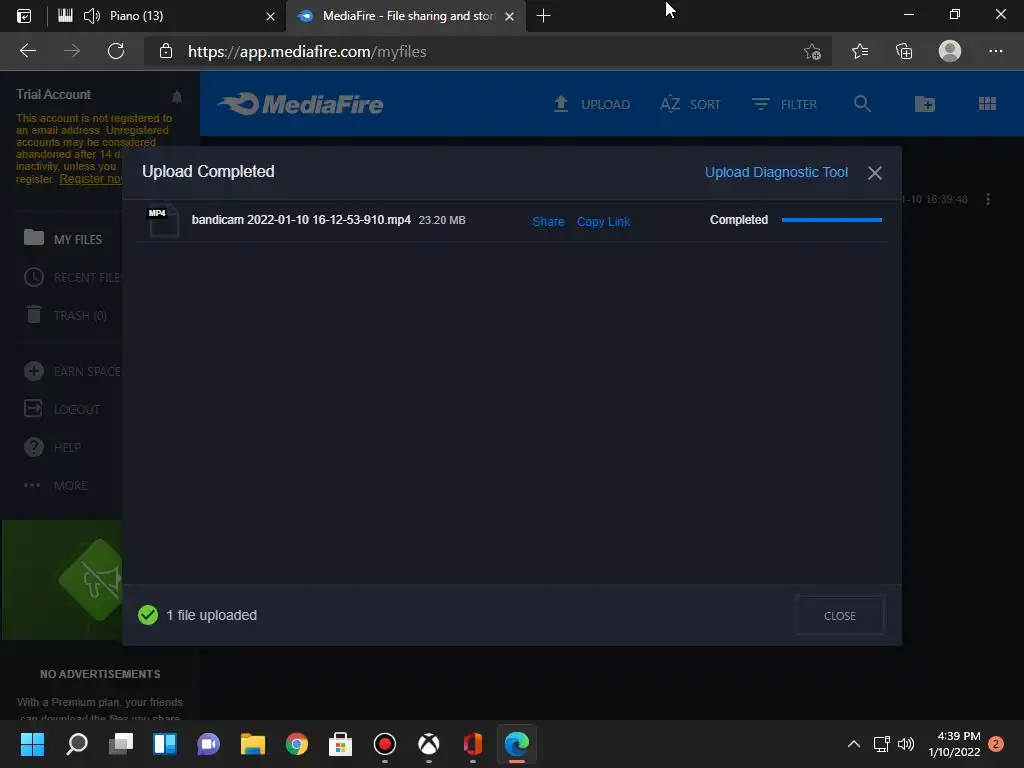Open Trash (0) in sidebar
Screen dimensions: 1024x768
(65, 315)
